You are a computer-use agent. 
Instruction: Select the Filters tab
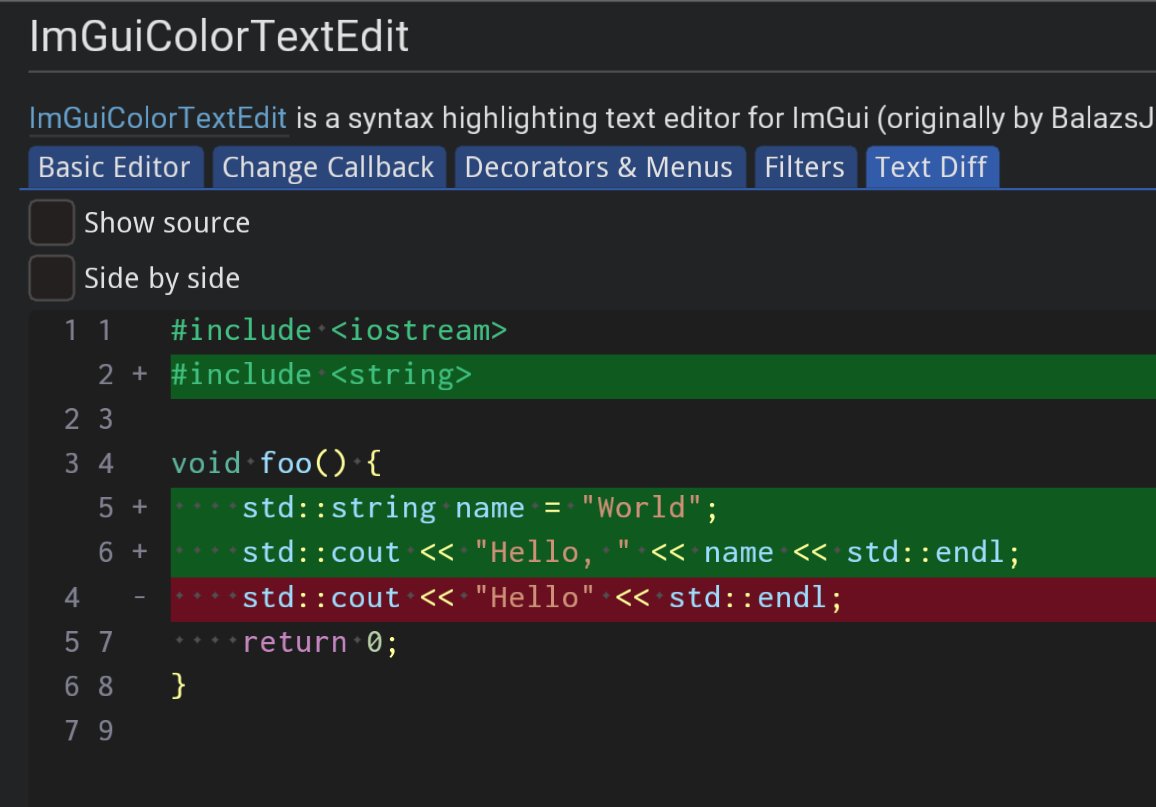[x=804, y=167]
